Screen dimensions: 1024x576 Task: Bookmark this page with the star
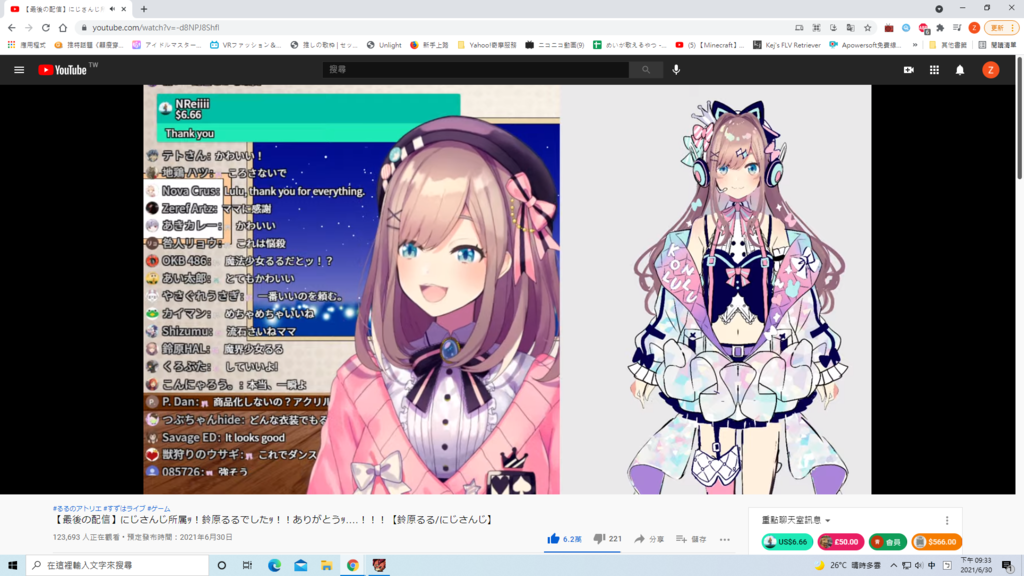867,27
